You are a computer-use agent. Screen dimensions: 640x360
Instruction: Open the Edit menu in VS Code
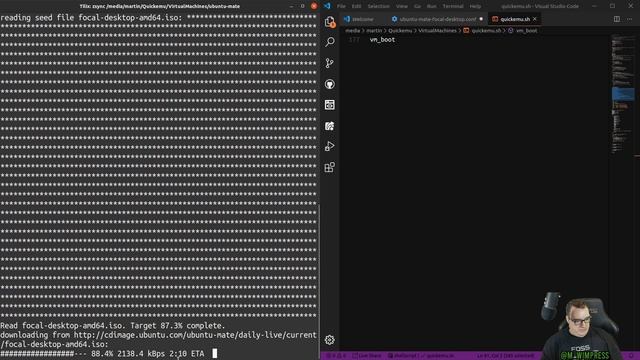tap(356, 6)
